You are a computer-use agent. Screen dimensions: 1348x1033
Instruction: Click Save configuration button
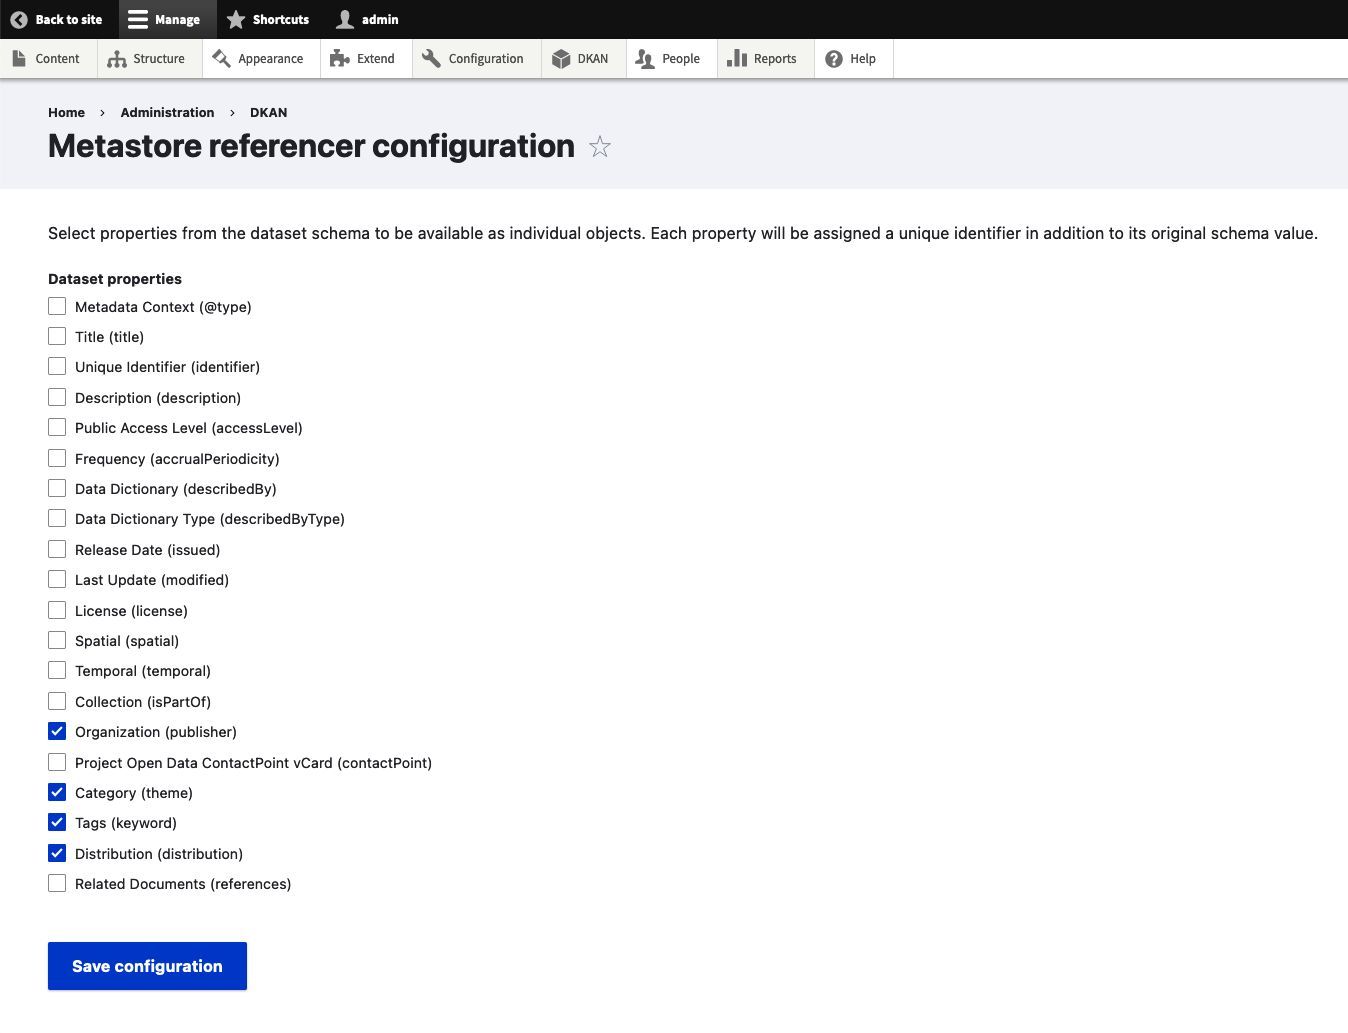click(x=147, y=966)
